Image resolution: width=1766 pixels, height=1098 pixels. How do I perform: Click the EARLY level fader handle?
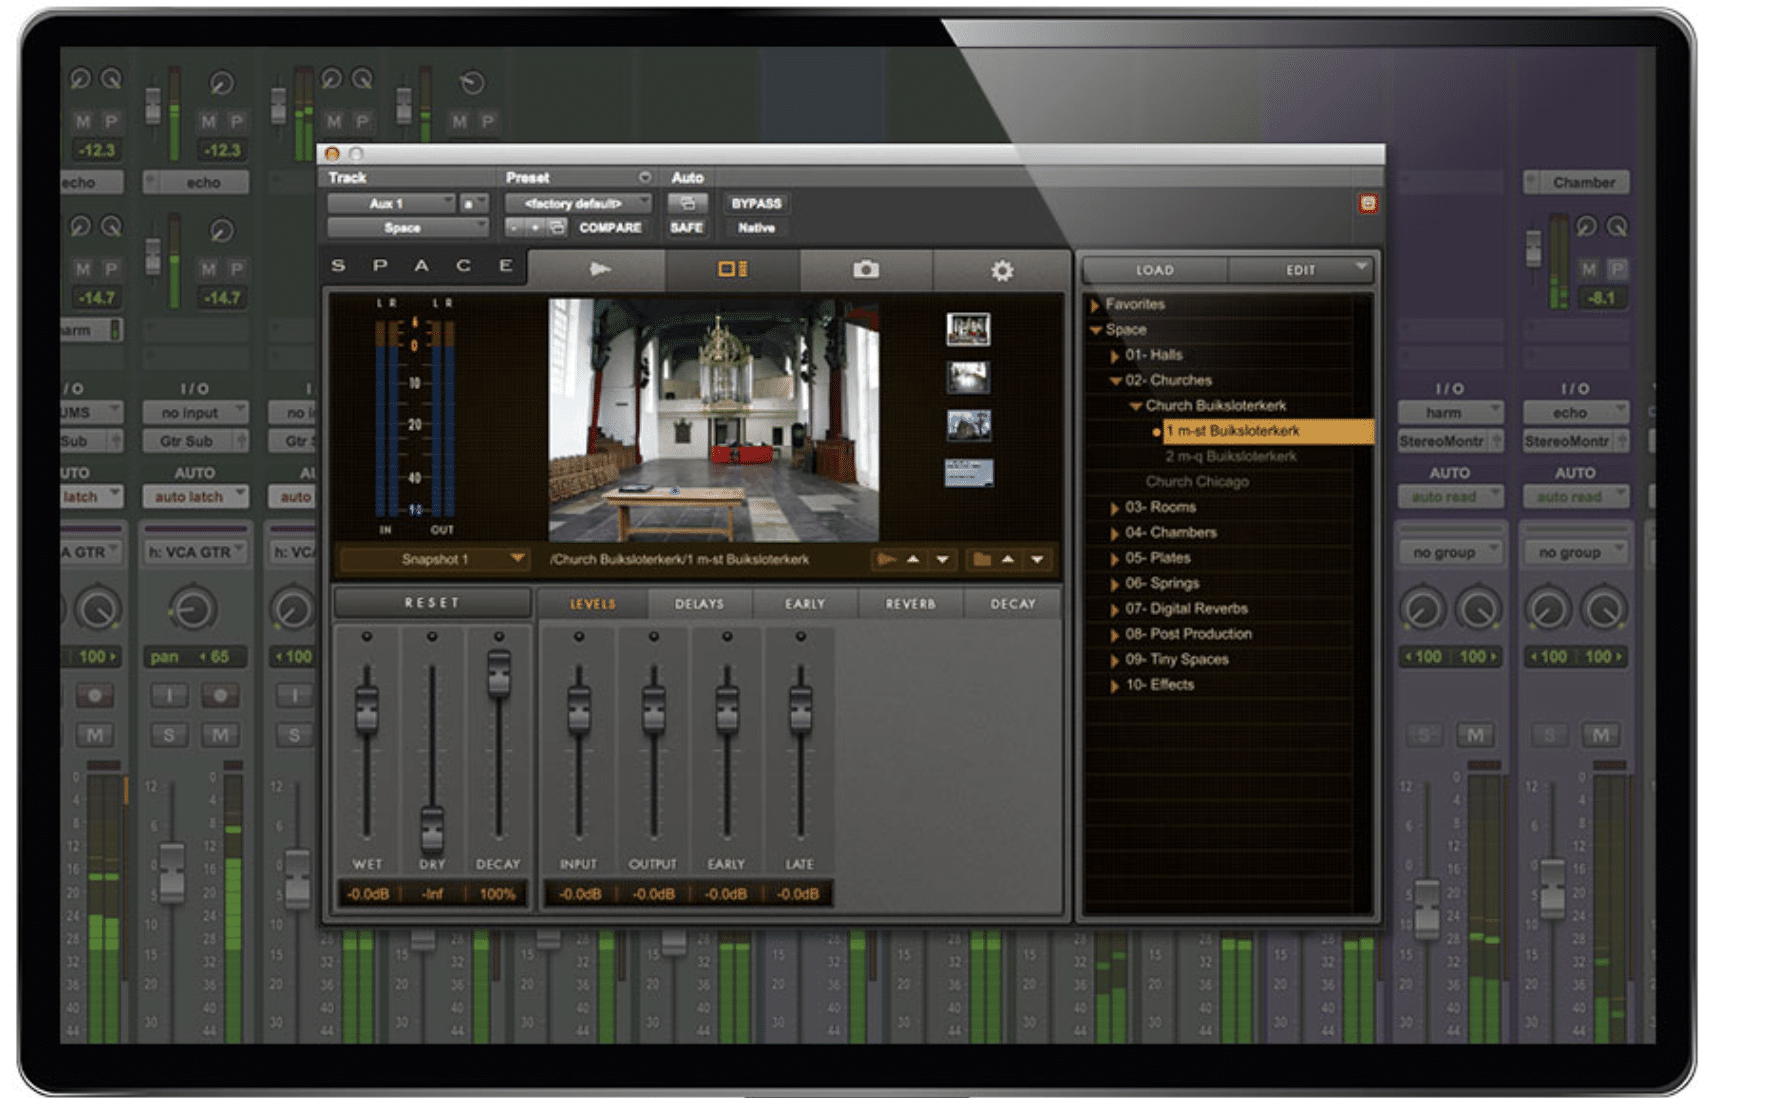coord(727,708)
